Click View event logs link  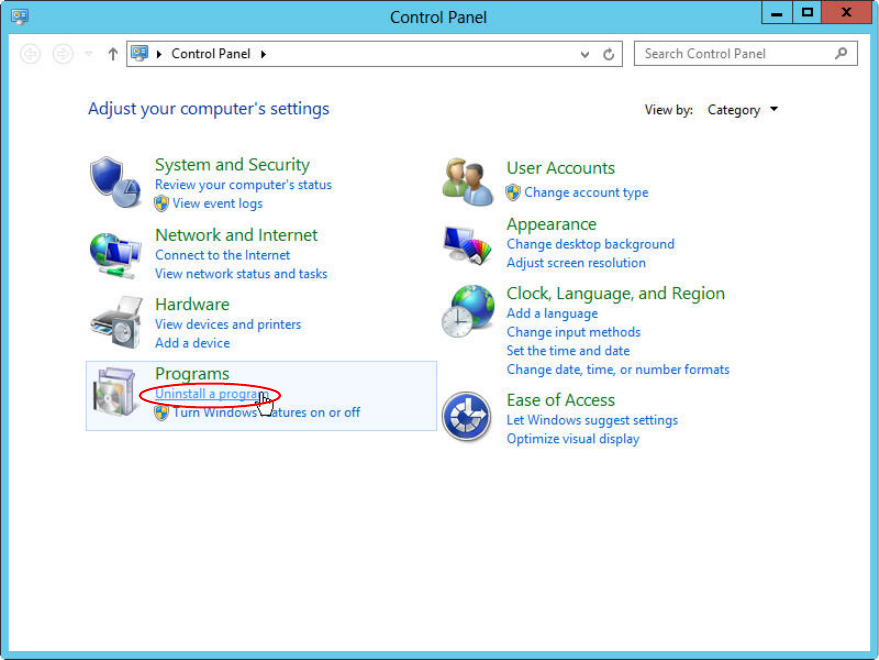218,204
